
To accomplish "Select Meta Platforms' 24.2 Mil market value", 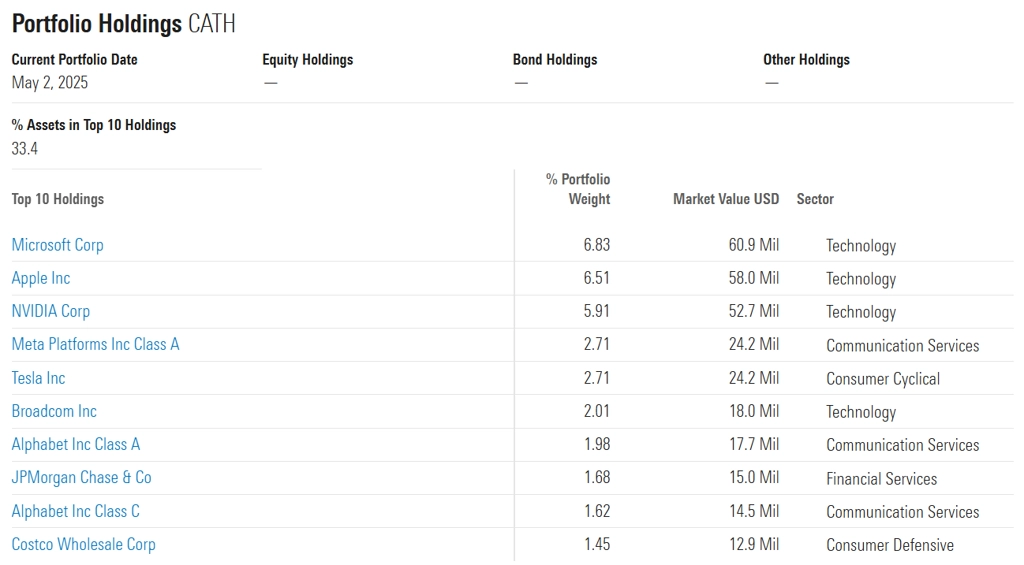I will (754, 344).
